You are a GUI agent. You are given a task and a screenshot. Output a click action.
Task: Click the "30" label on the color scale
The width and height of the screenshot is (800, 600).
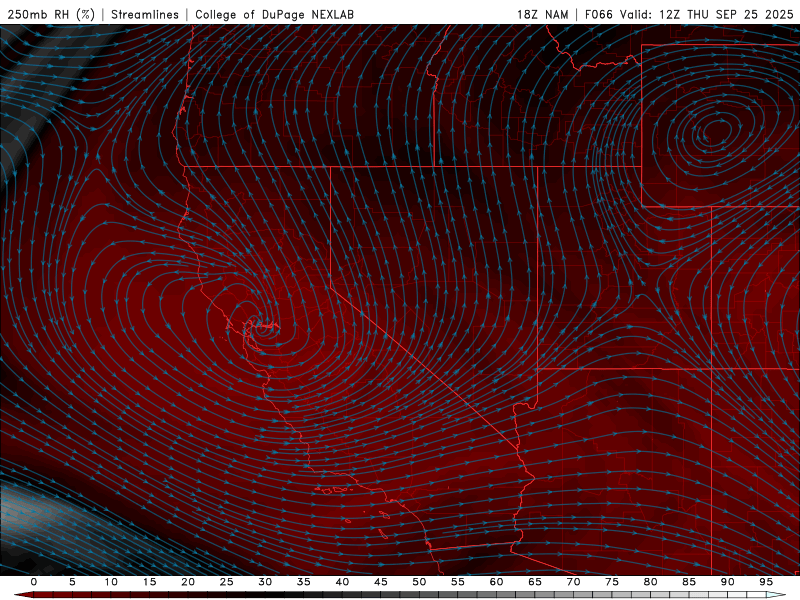click(x=265, y=582)
